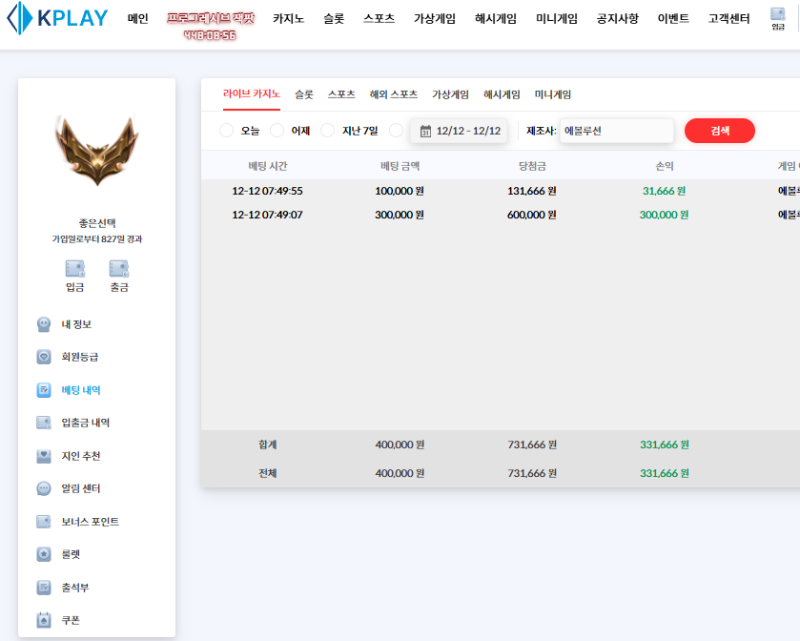This screenshot has height=641, width=800.
Task: Open 카지노 in the top navigation menu
Action: [x=288, y=19]
